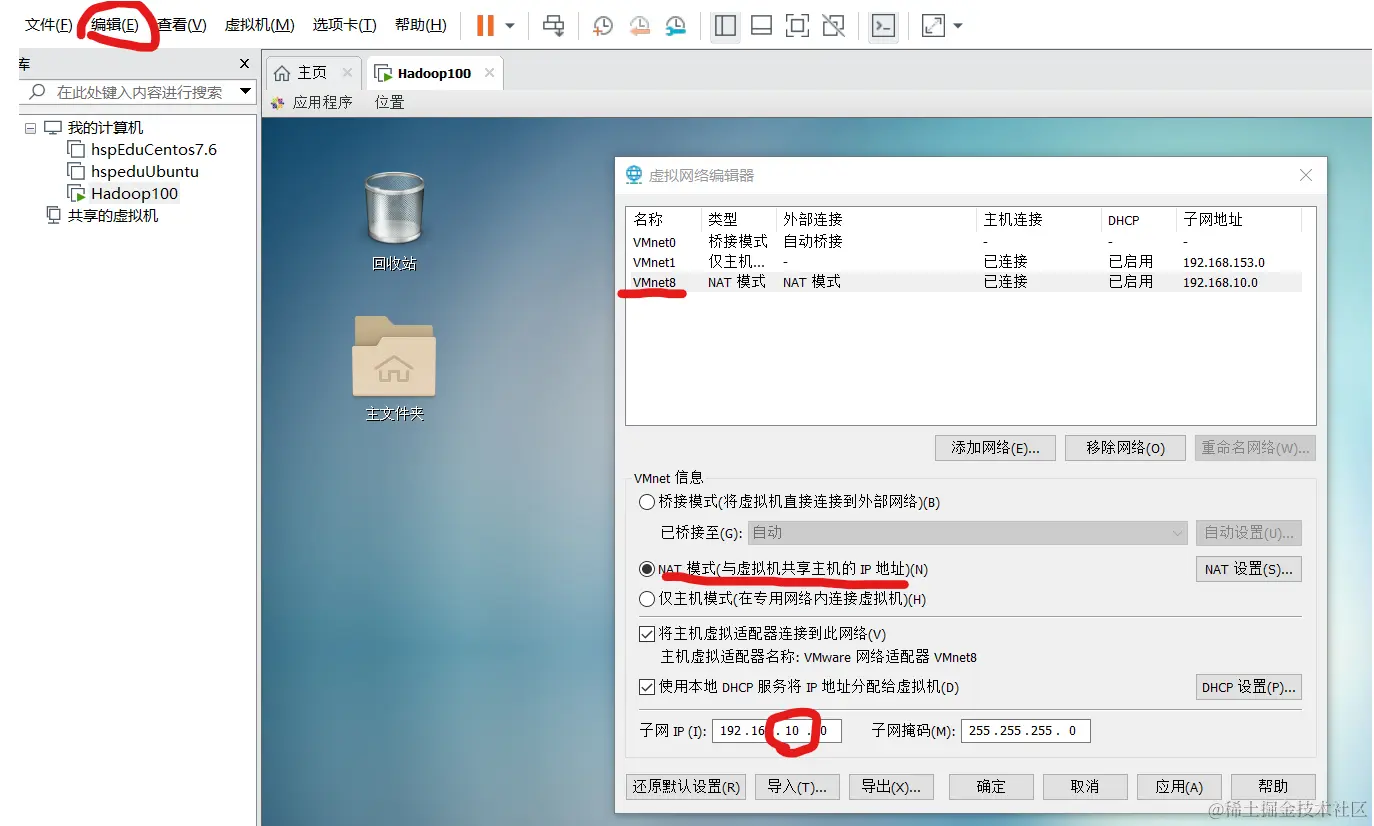The height and width of the screenshot is (826, 1374).
Task: Select the 仅主机模式 radio button
Action: [646, 599]
